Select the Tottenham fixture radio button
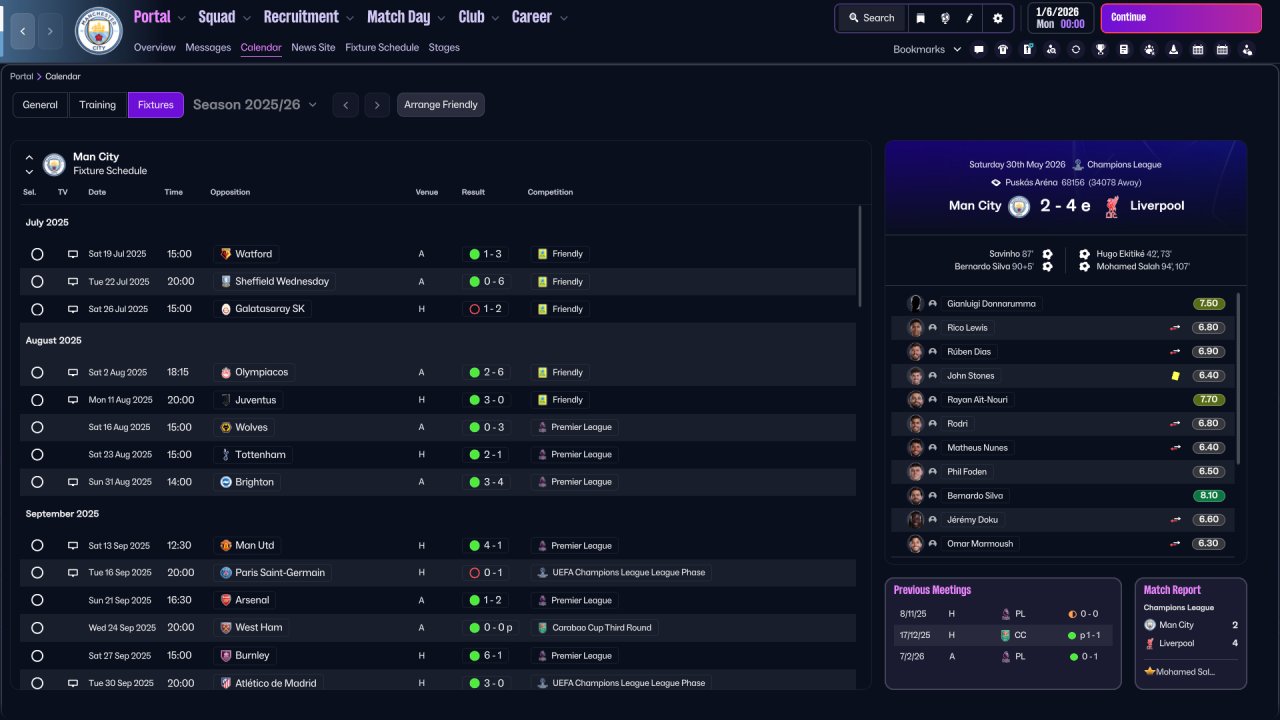This screenshot has height=720, width=1280. click(x=37, y=455)
